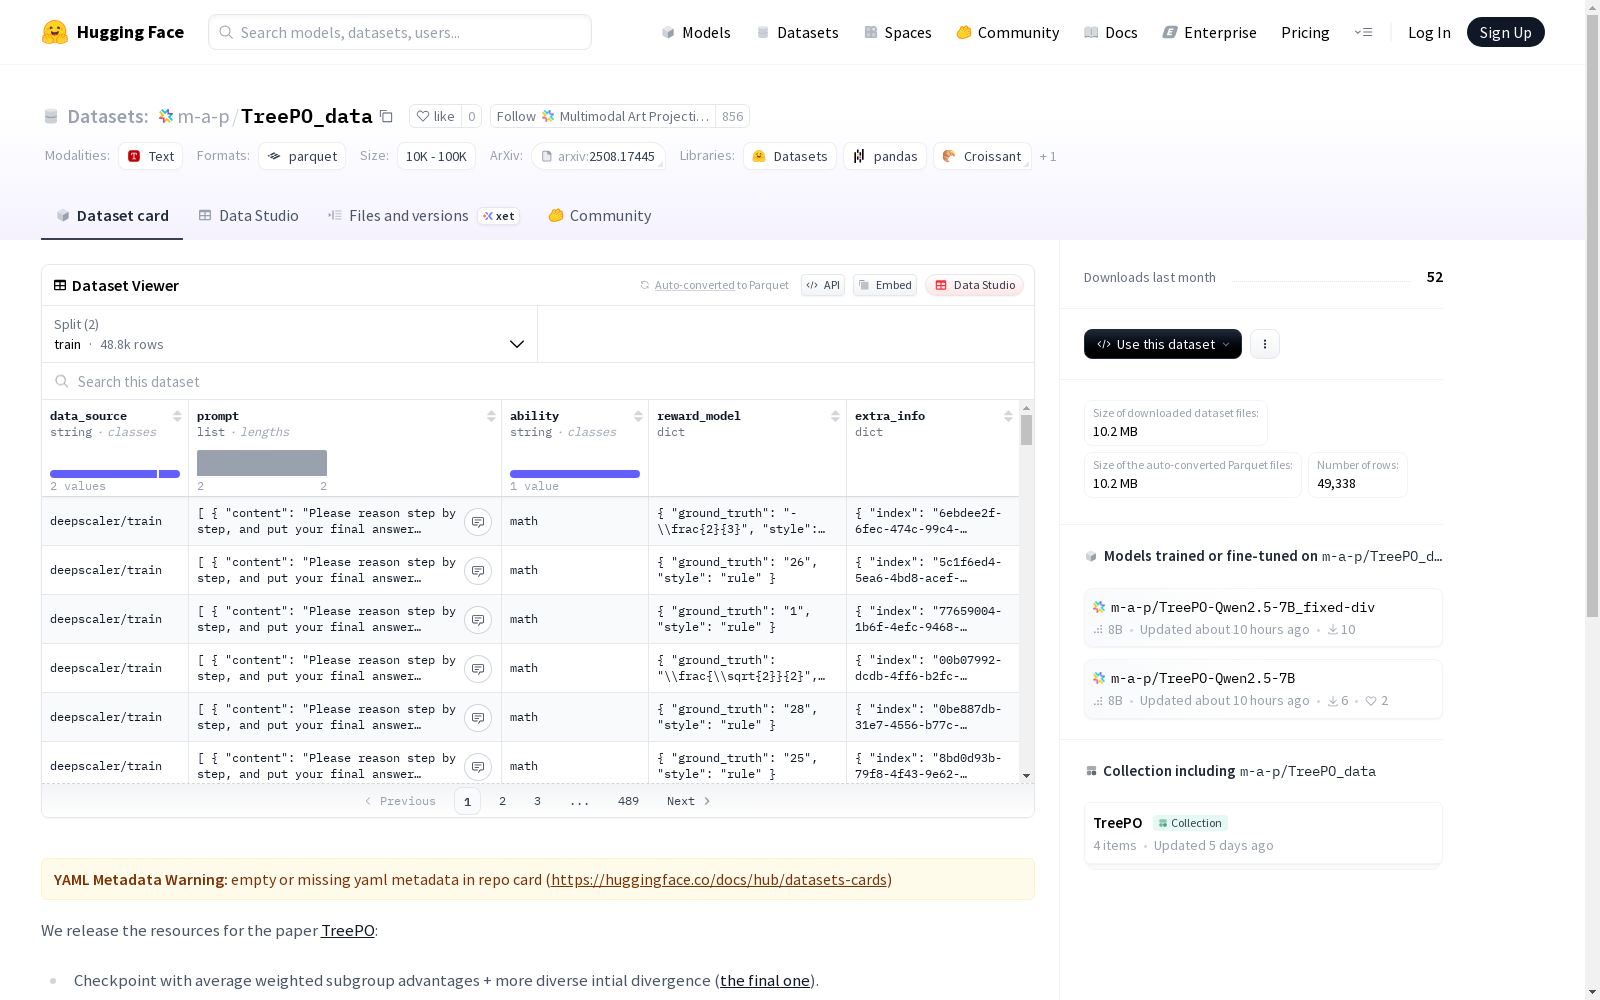The width and height of the screenshot is (1600, 1000).
Task: Select the Croissant library tag
Action: [982, 156]
